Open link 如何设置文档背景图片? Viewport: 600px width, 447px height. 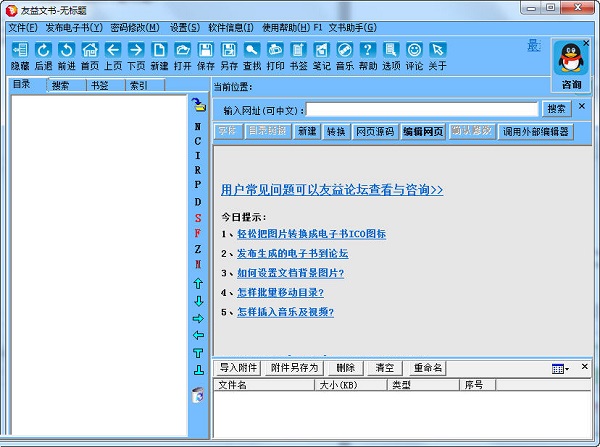click(x=290, y=273)
